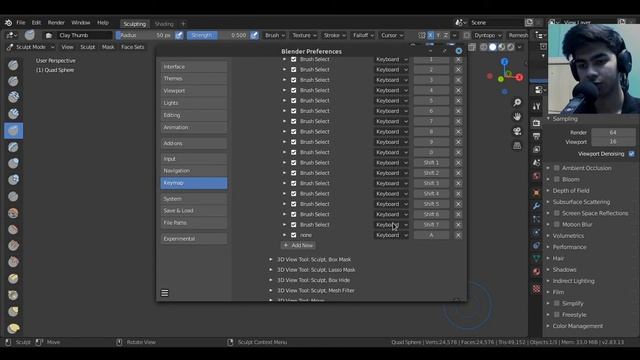Expand Brush Select entry for key 7
Screen dimensions: 640x360
[x=284, y=121]
